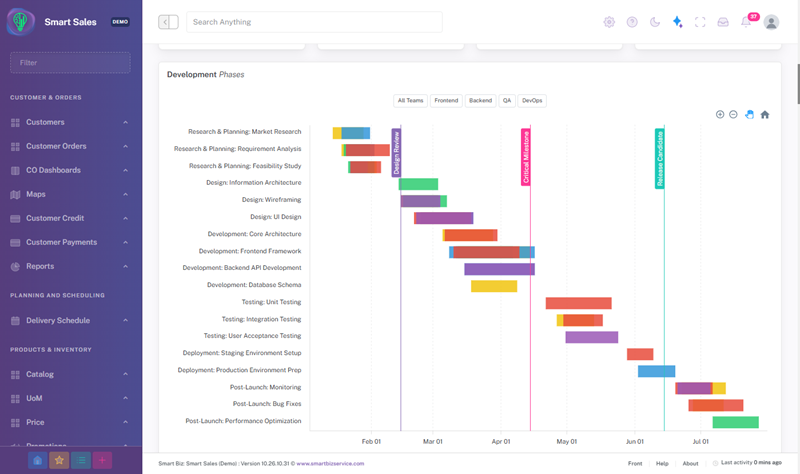Image resolution: width=800 pixels, height=474 pixels.
Task: Open the inbox tray icon
Action: point(723,22)
